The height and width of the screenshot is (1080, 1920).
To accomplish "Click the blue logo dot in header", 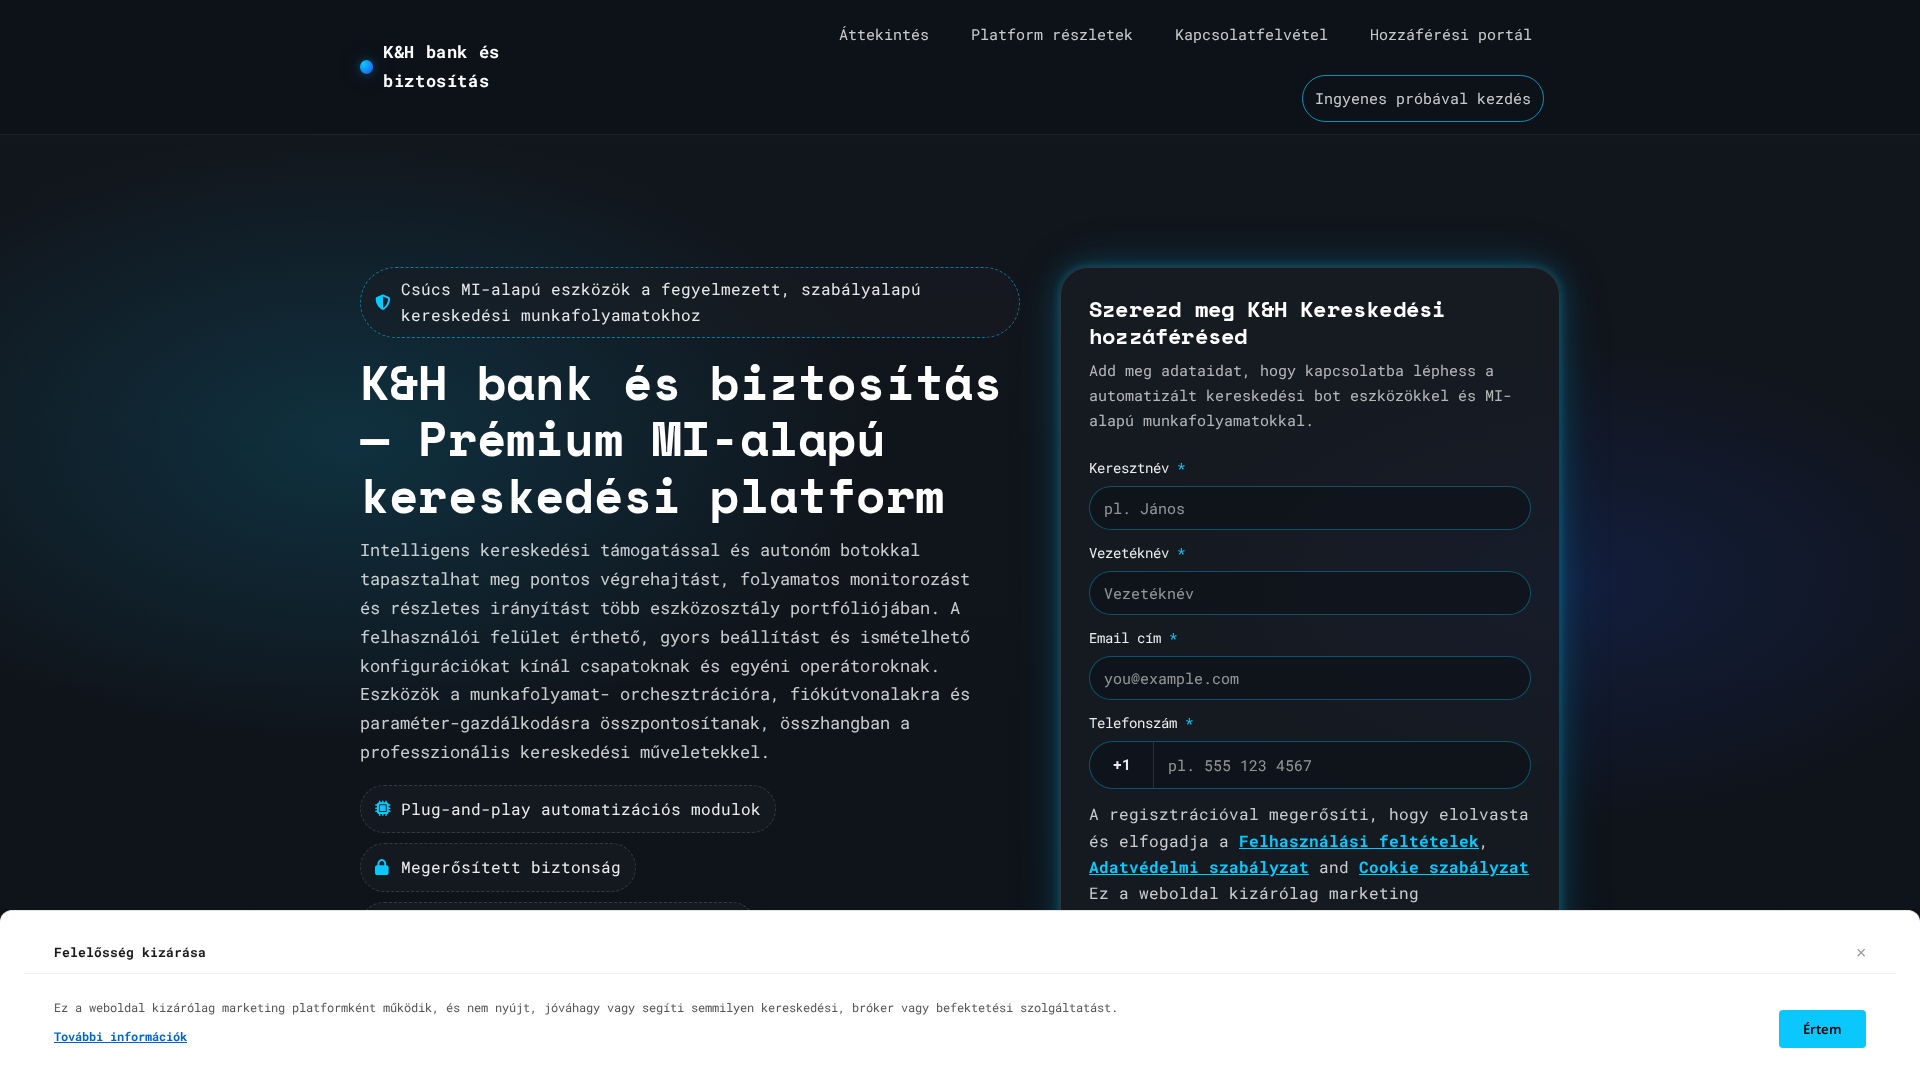I will (366, 67).
